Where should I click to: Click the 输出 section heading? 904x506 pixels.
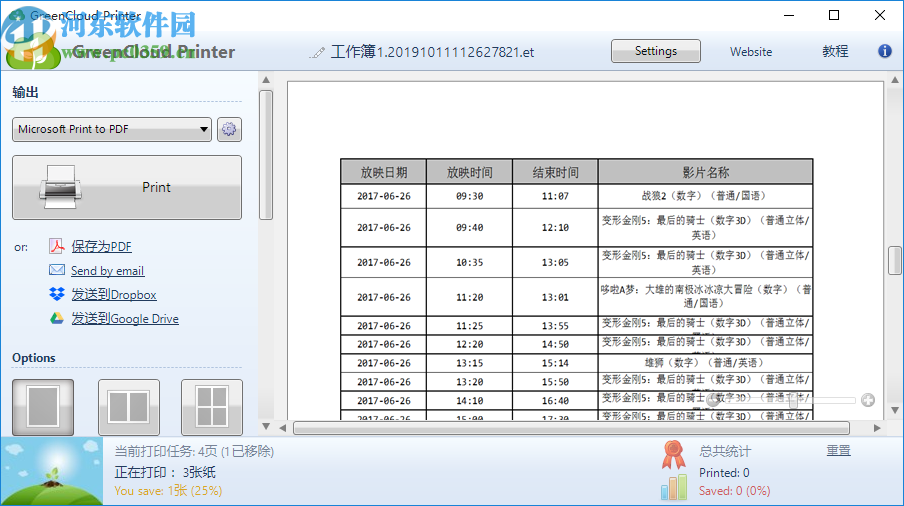point(25,92)
